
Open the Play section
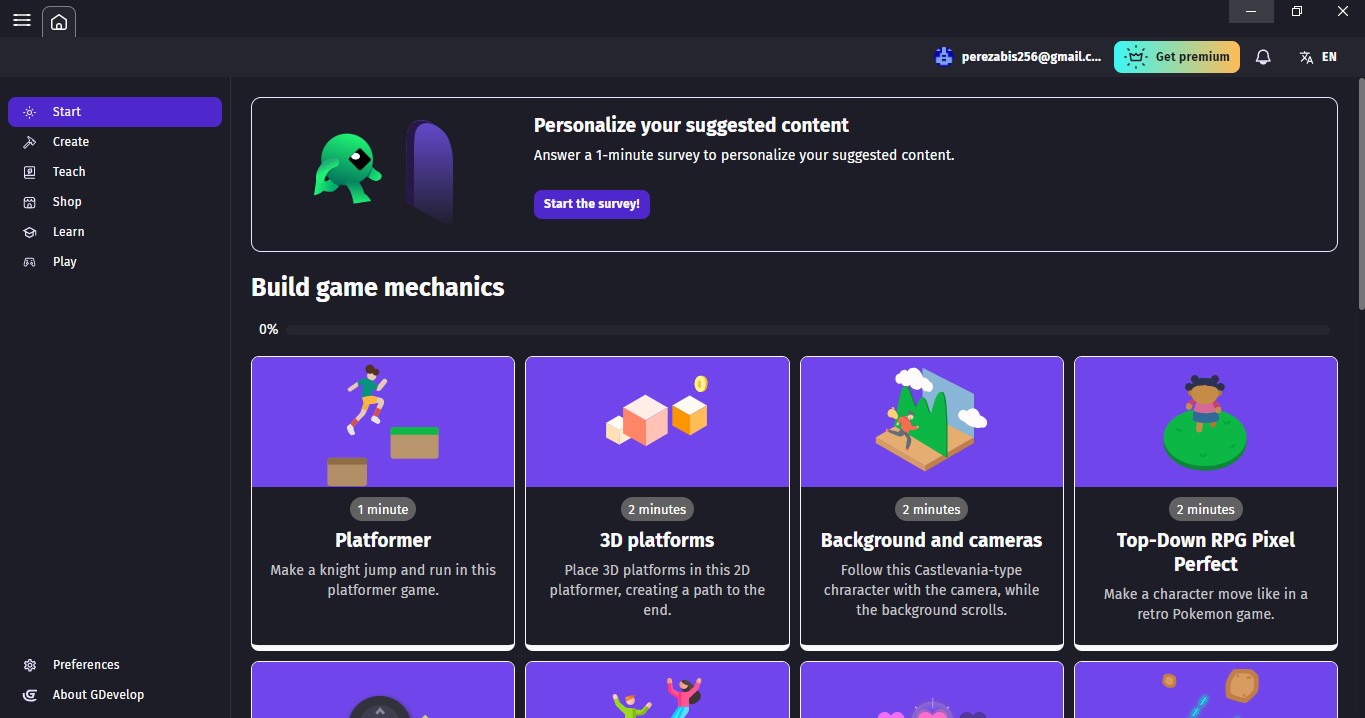(x=115, y=262)
